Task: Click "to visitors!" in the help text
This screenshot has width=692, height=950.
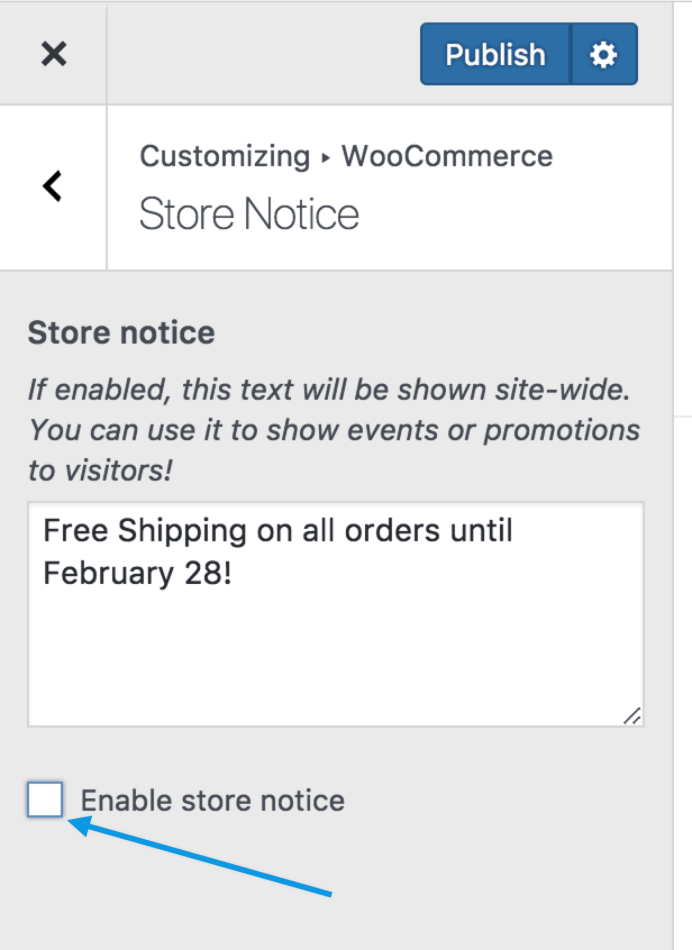Action: (x=100, y=470)
